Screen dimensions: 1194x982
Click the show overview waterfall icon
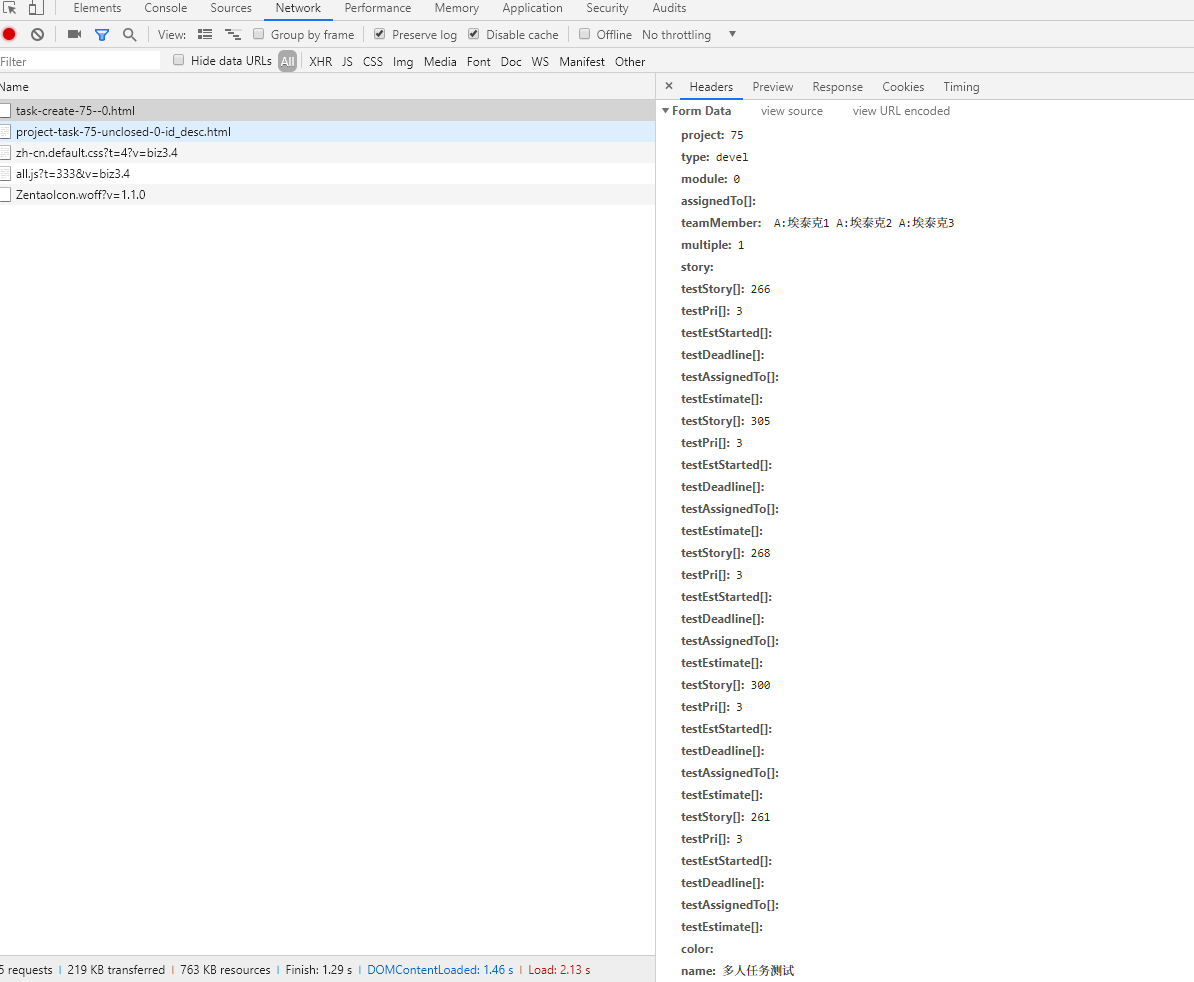(233, 34)
